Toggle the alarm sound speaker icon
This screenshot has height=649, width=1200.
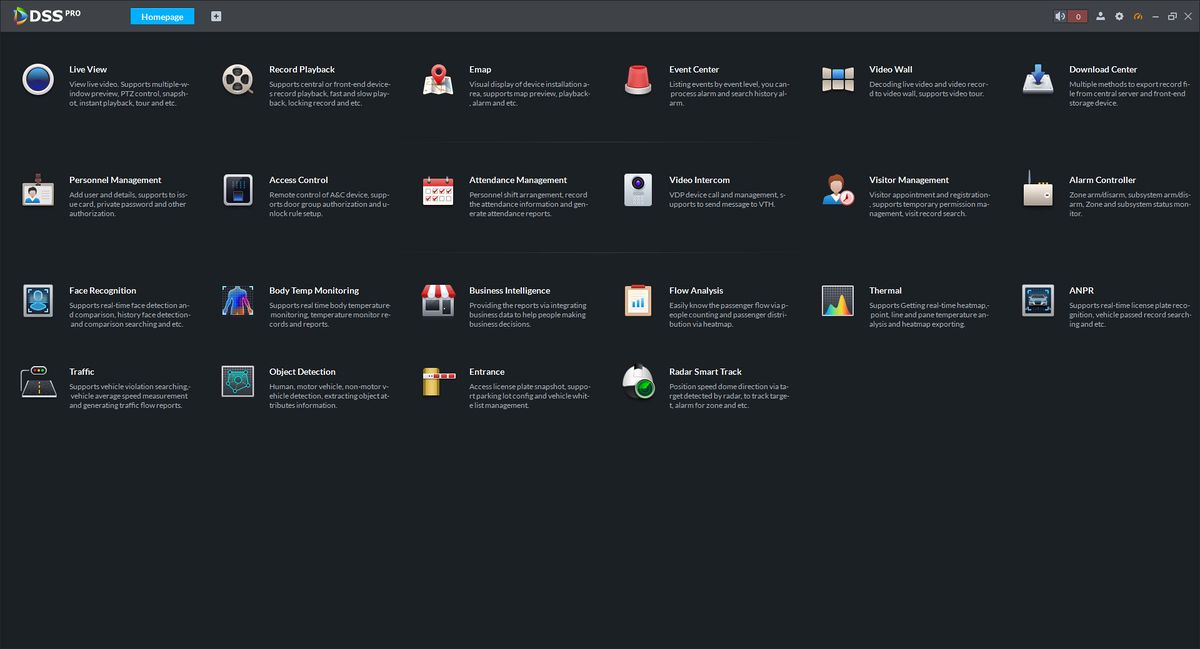coord(1060,16)
